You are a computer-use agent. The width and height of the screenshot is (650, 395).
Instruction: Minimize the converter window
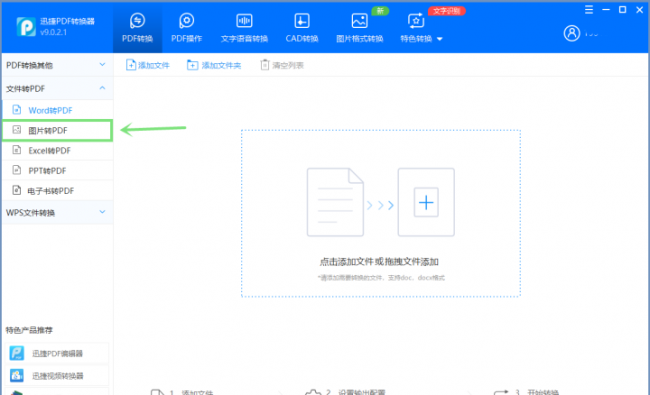point(606,10)
